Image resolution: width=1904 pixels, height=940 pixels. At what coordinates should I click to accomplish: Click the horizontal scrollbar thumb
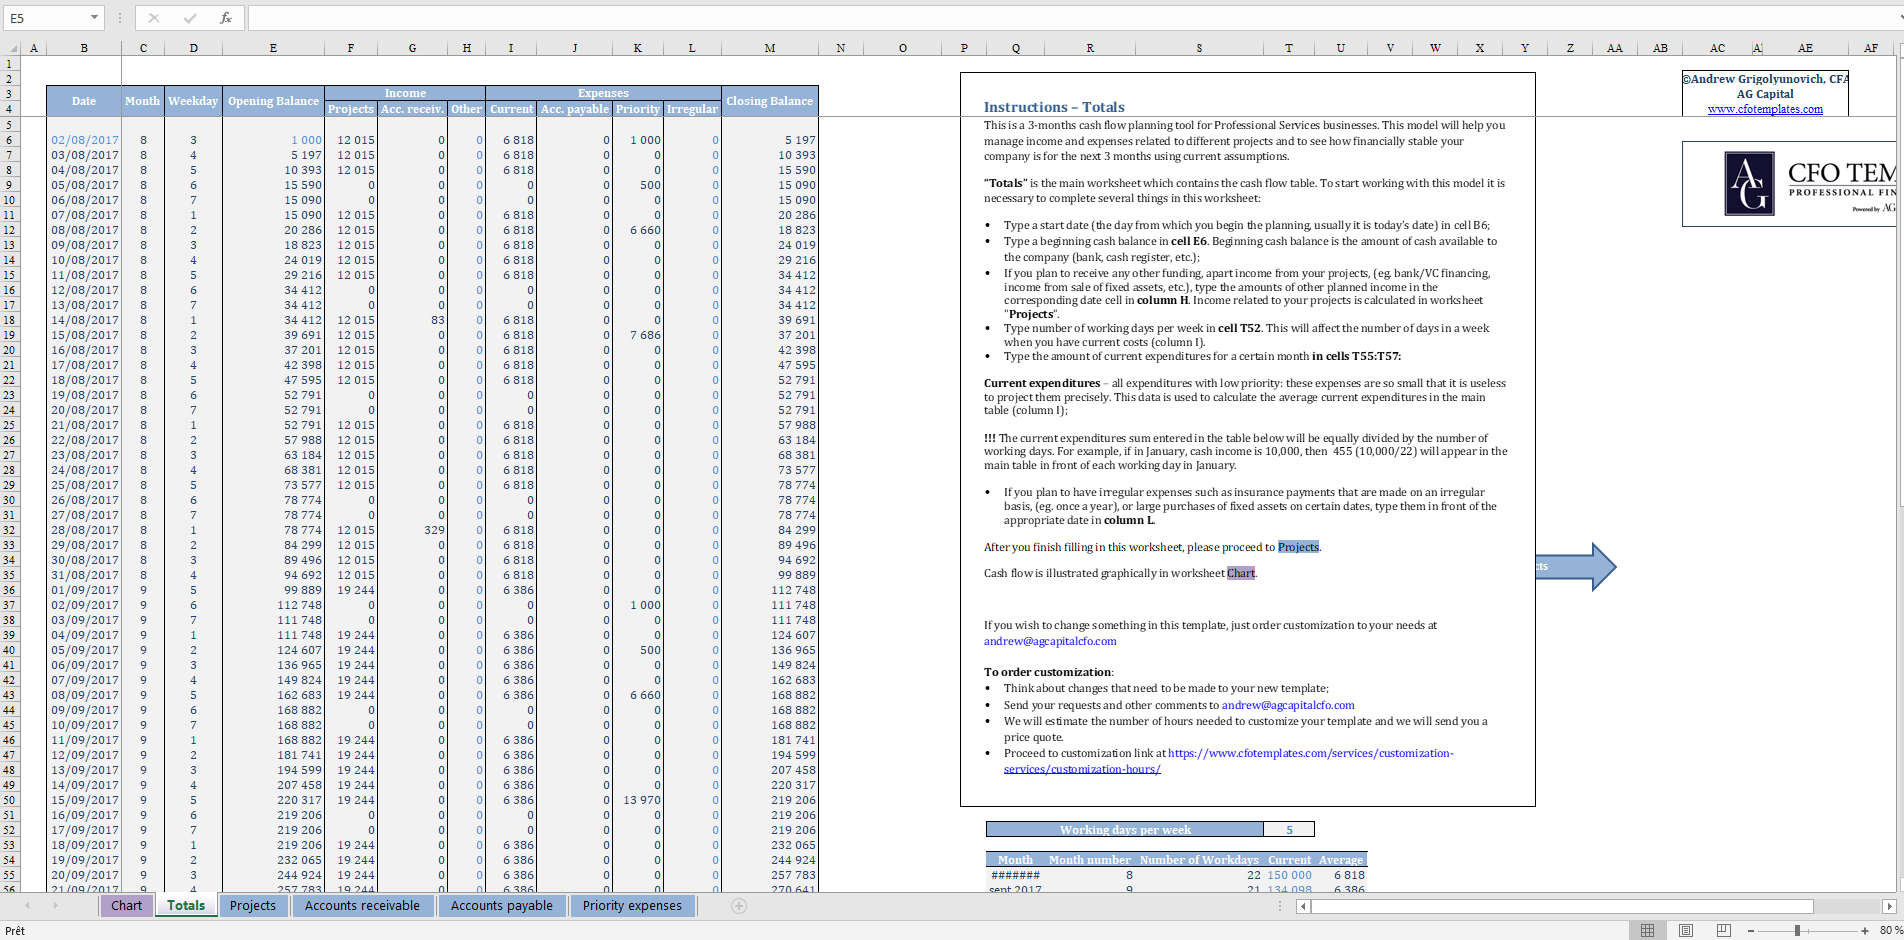[x=1562, y=906]
